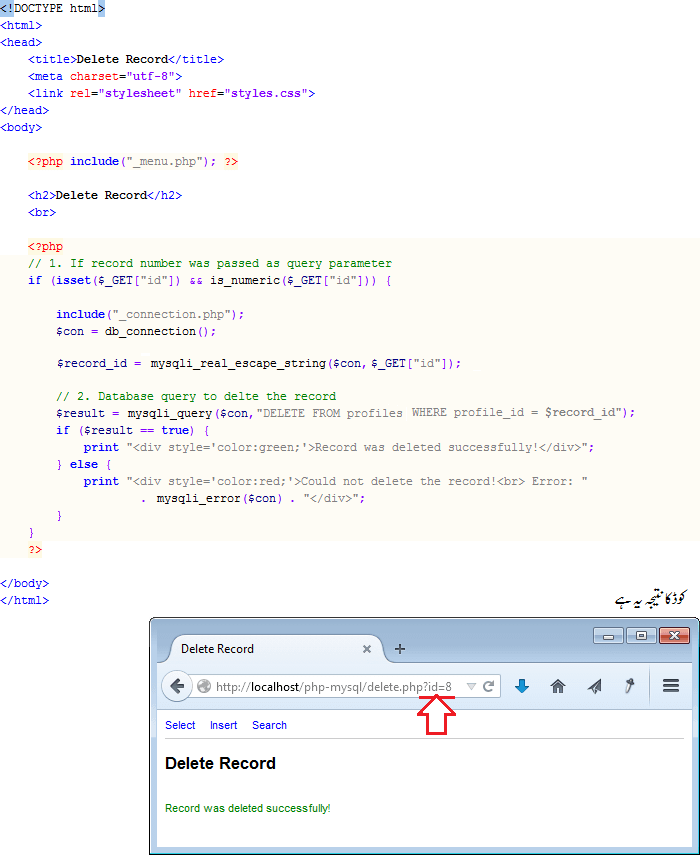
Task: Open the Select menu link
Action: coord(180,725)
